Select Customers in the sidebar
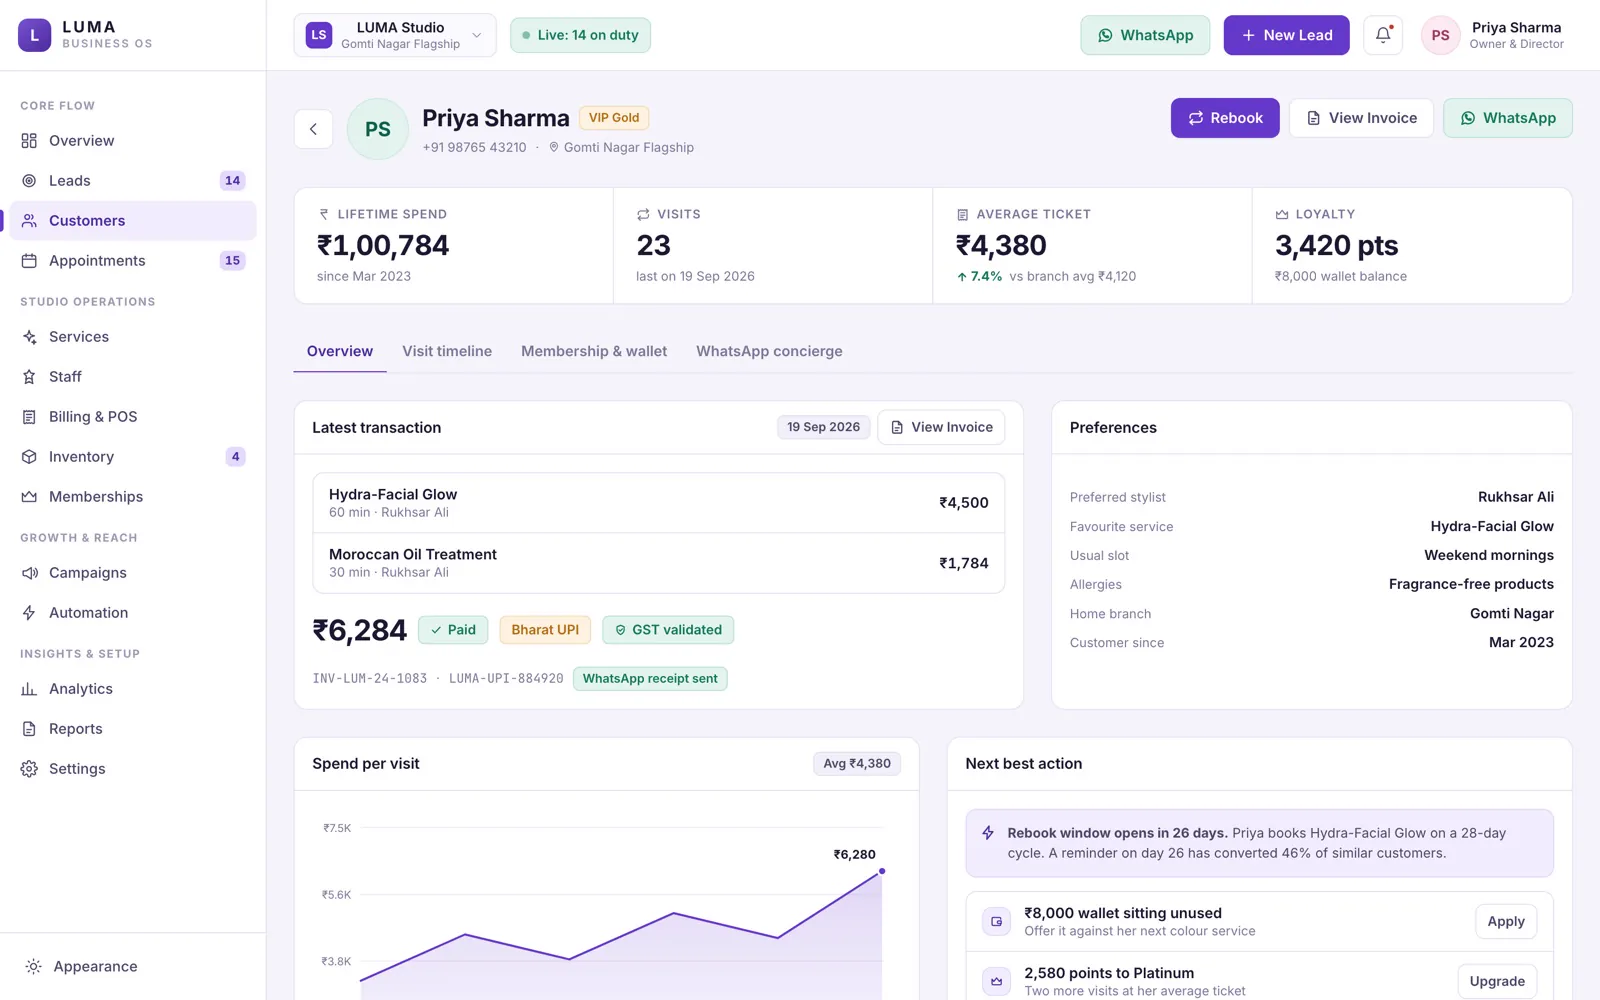 point(133,221)
